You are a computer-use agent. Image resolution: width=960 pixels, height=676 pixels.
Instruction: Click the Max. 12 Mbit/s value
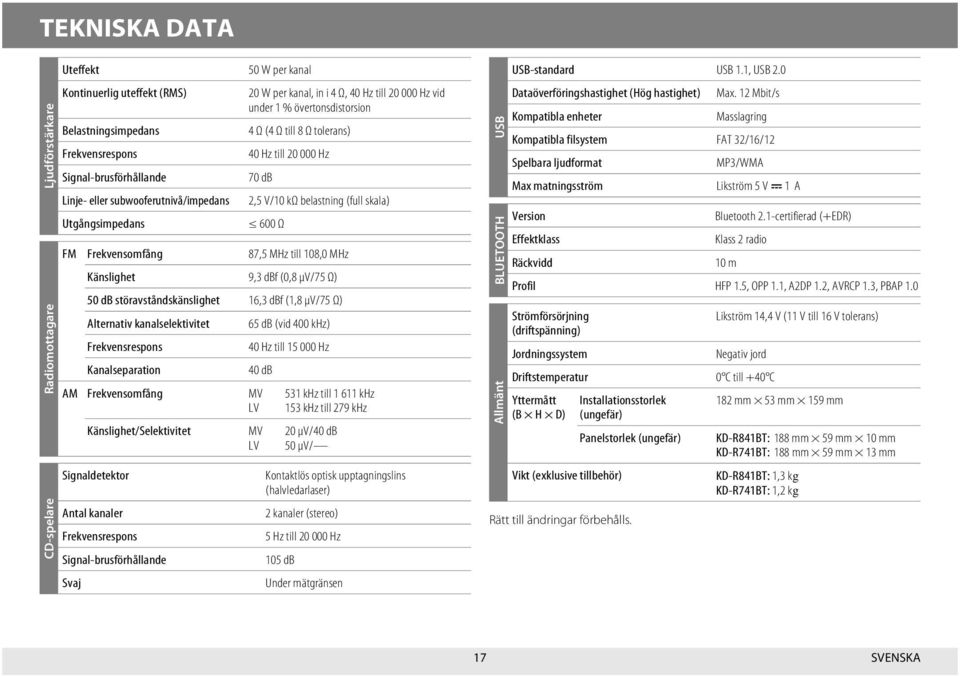click(x=748, y=93)
